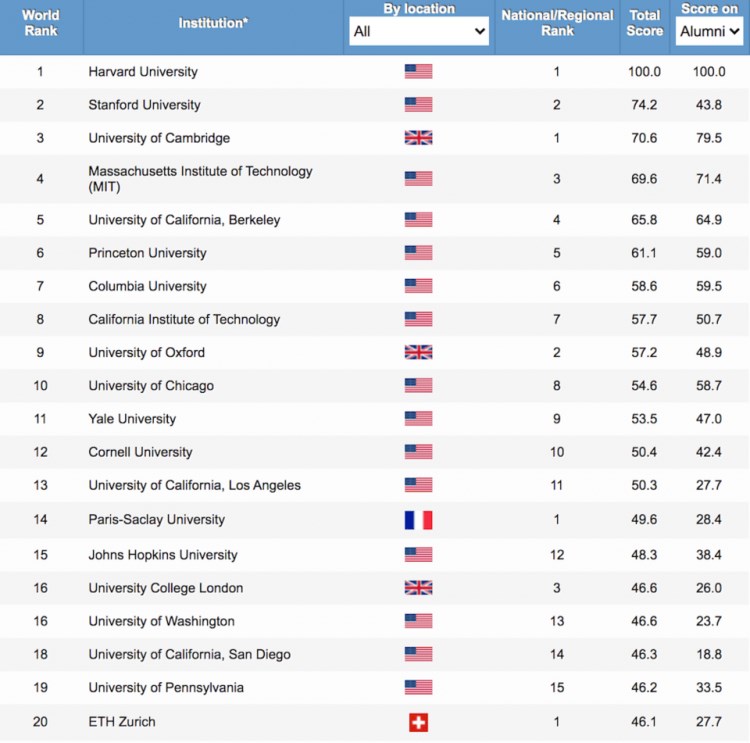This screenshot has width=750, height=743.
Task: Click the flag in UC Los Angeles row
Action: (419, 485)
